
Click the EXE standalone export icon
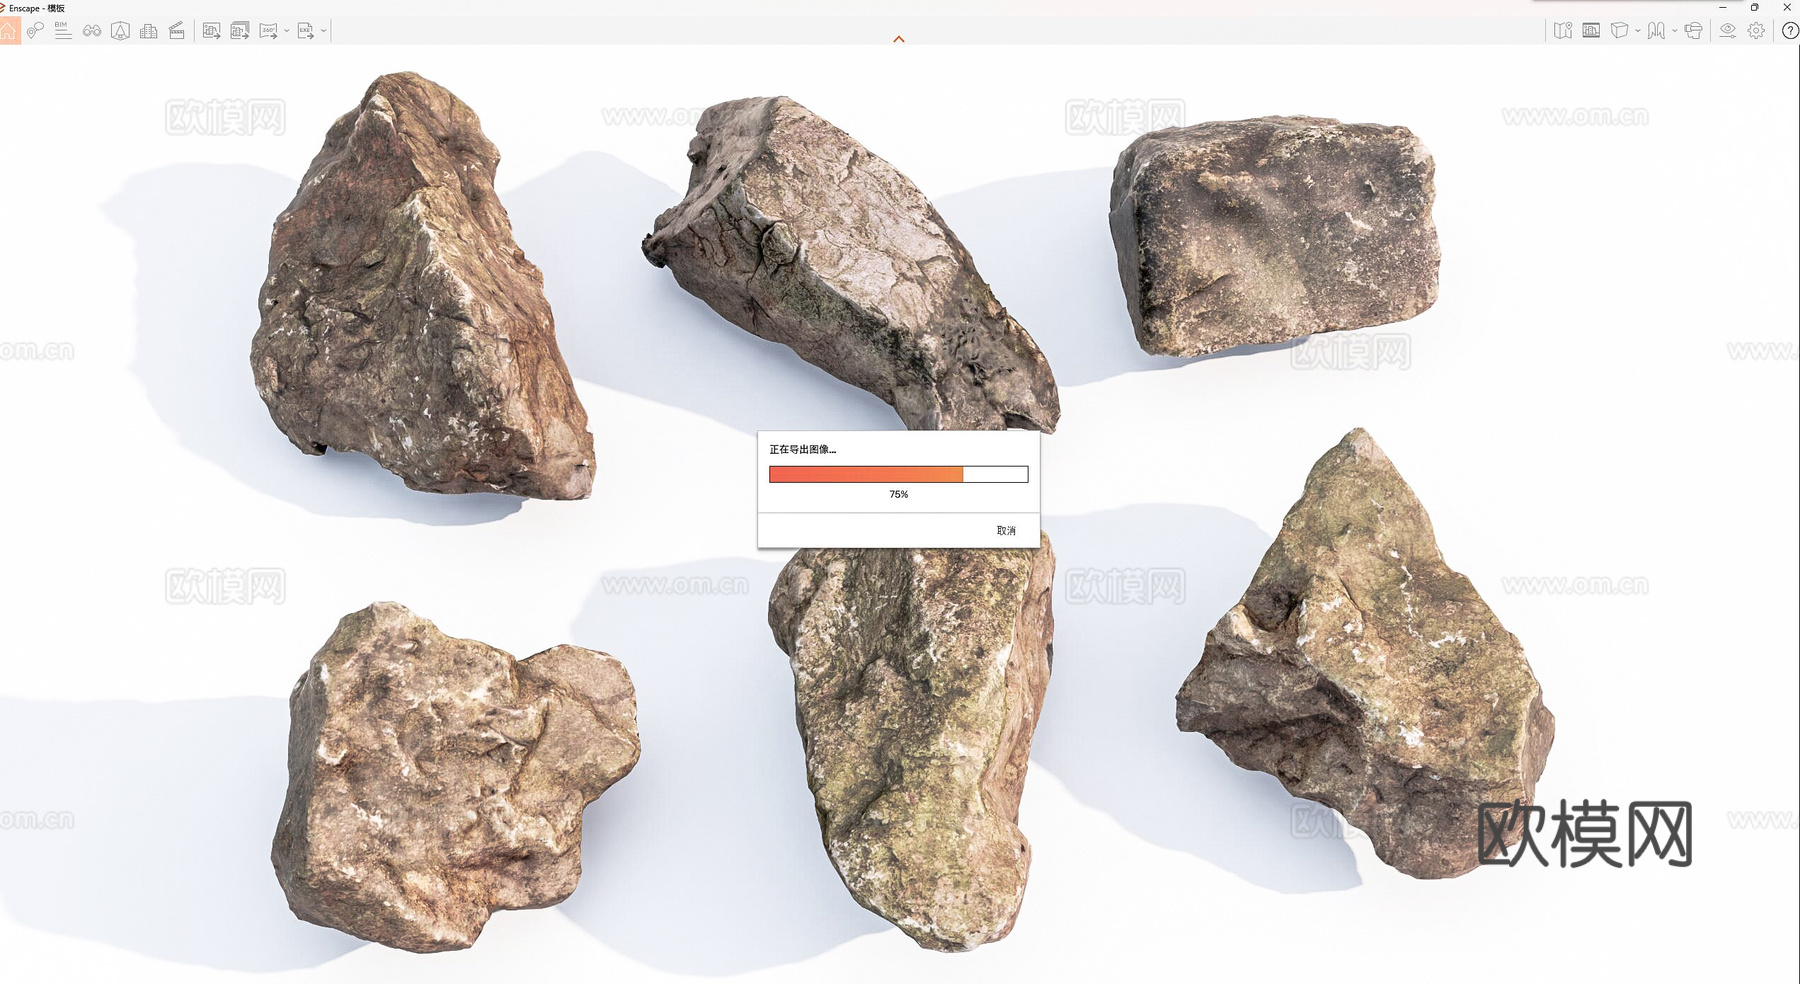pos(305,31)
